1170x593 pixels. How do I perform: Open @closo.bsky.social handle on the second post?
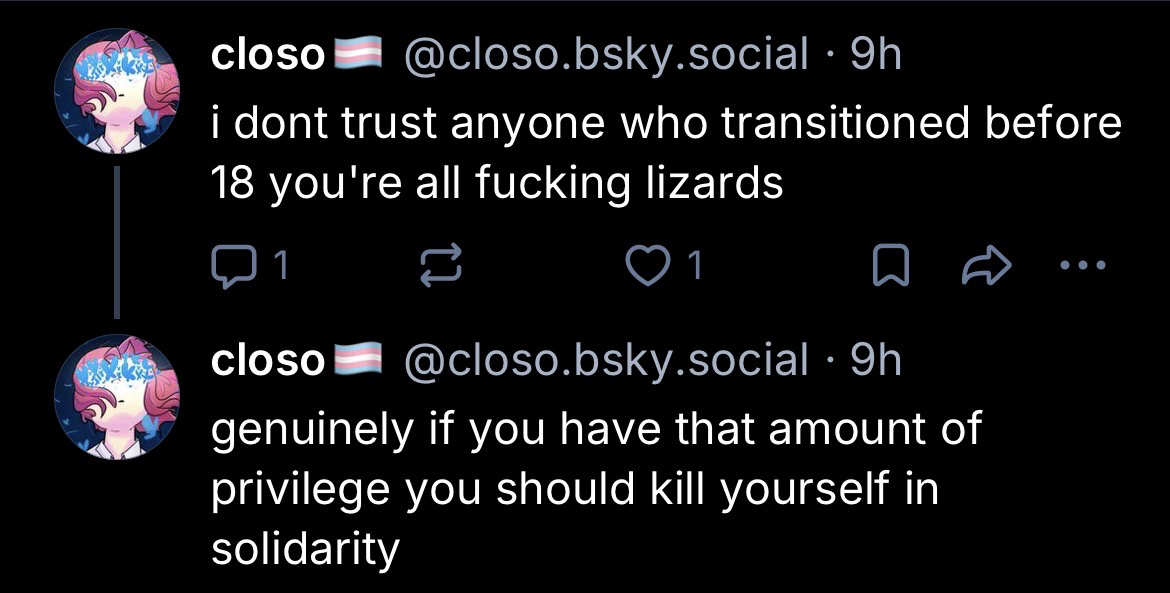click(605, 360)
